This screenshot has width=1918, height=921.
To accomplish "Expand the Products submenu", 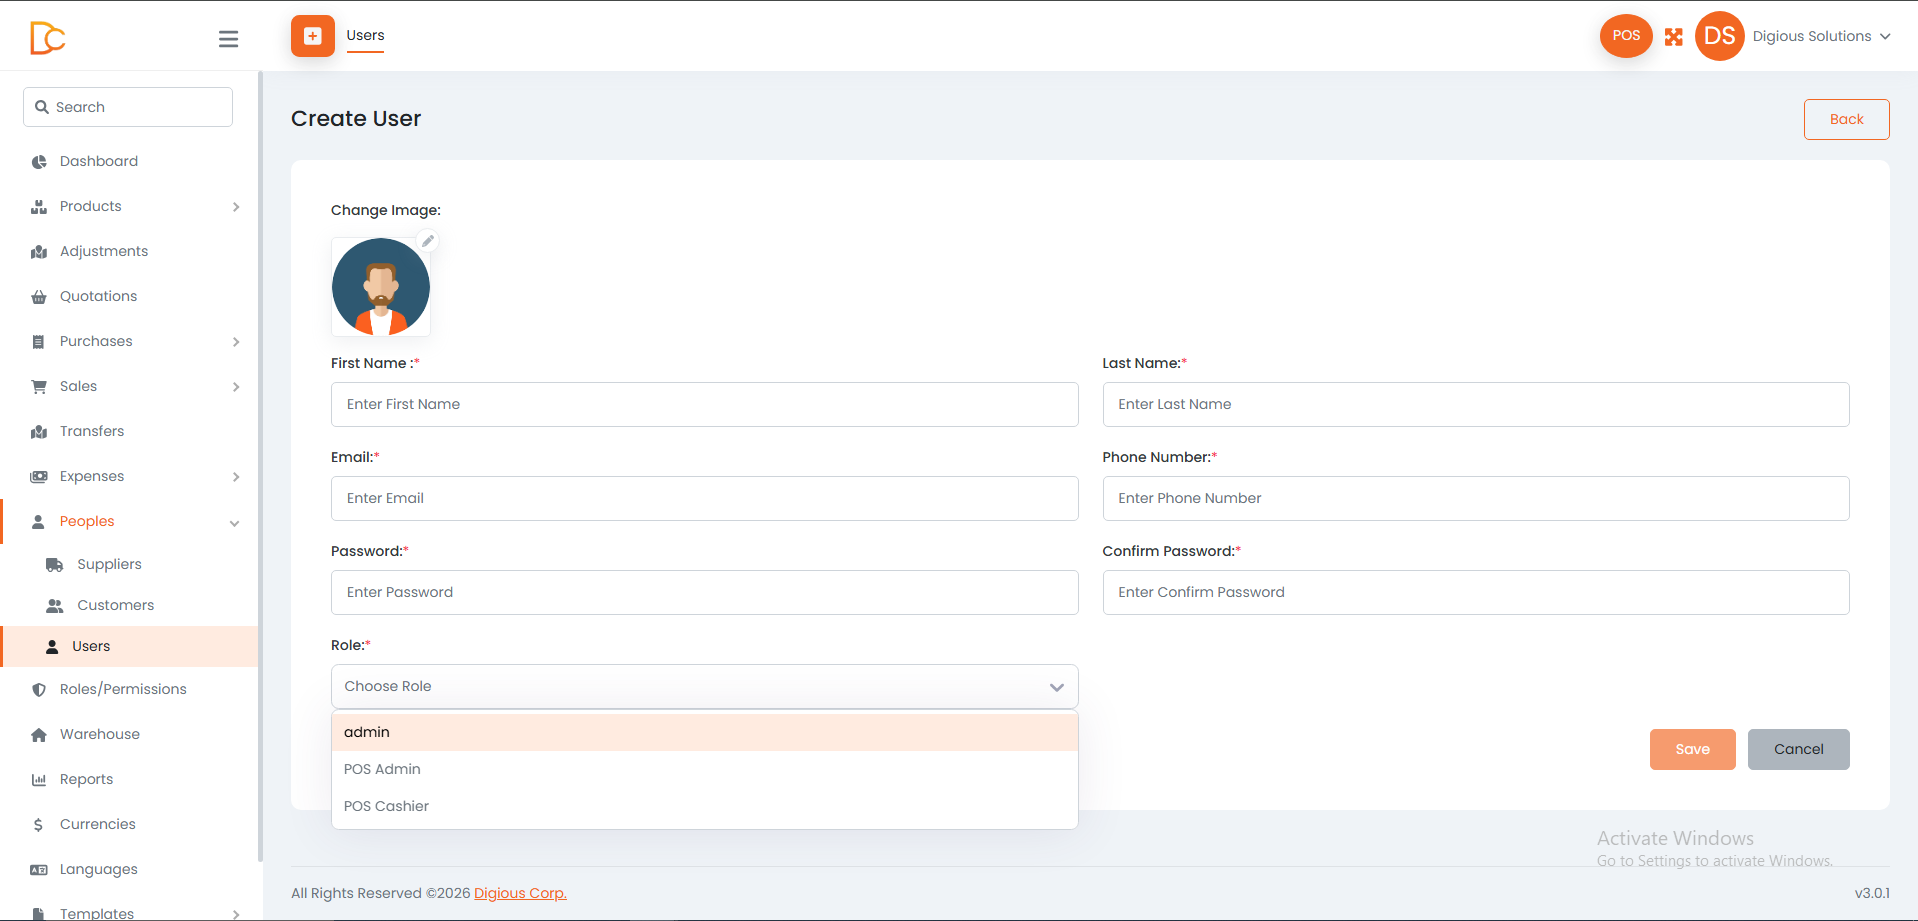I will pos(236,207).
